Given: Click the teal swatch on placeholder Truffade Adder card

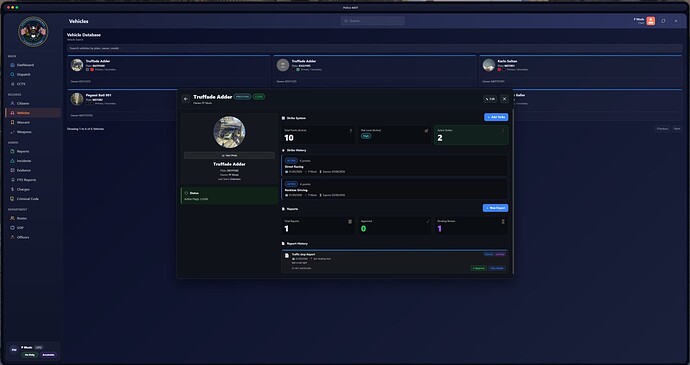Looking at the screenshot, I should point(298,70).
